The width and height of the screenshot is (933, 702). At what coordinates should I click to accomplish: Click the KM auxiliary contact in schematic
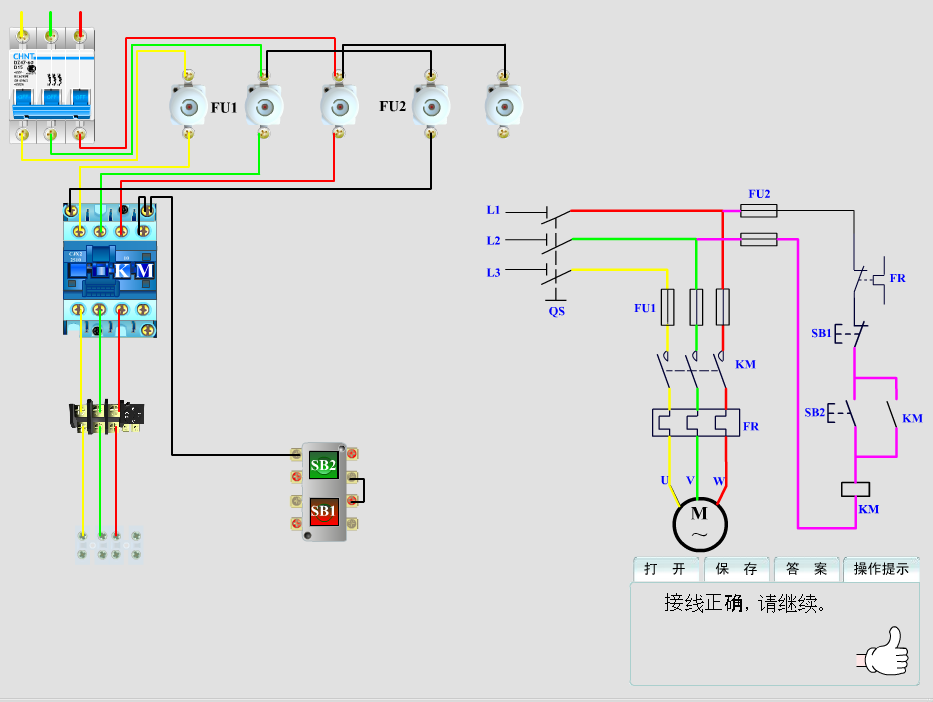click(893, 414)
